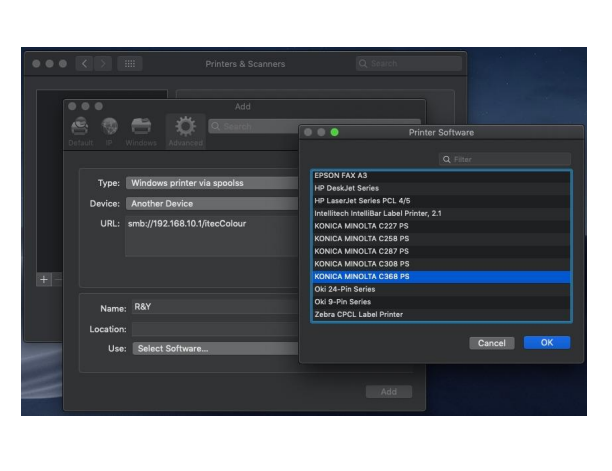Screen dimensions: 612x471
Task: Click the URL text field
Action: pos(212,237)
